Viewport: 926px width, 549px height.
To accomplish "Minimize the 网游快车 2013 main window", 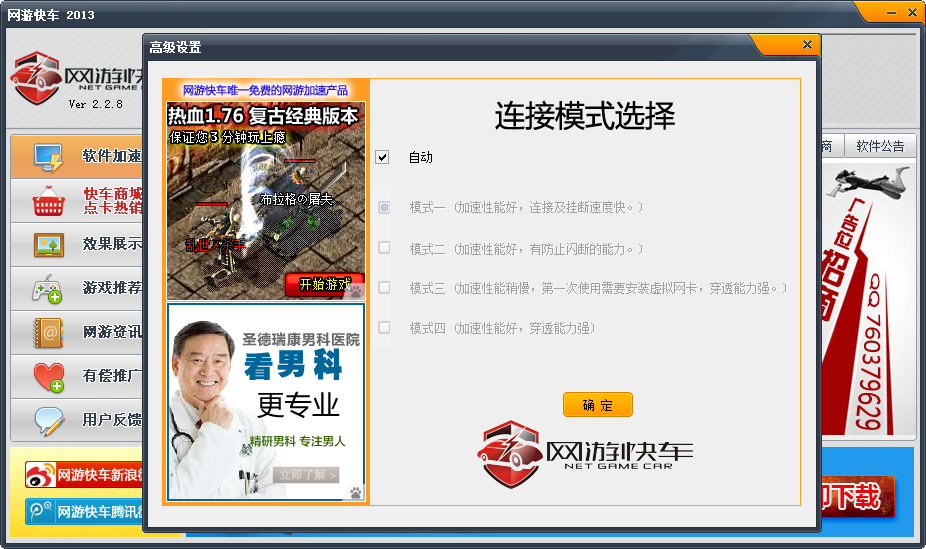I will pos(892,13).
